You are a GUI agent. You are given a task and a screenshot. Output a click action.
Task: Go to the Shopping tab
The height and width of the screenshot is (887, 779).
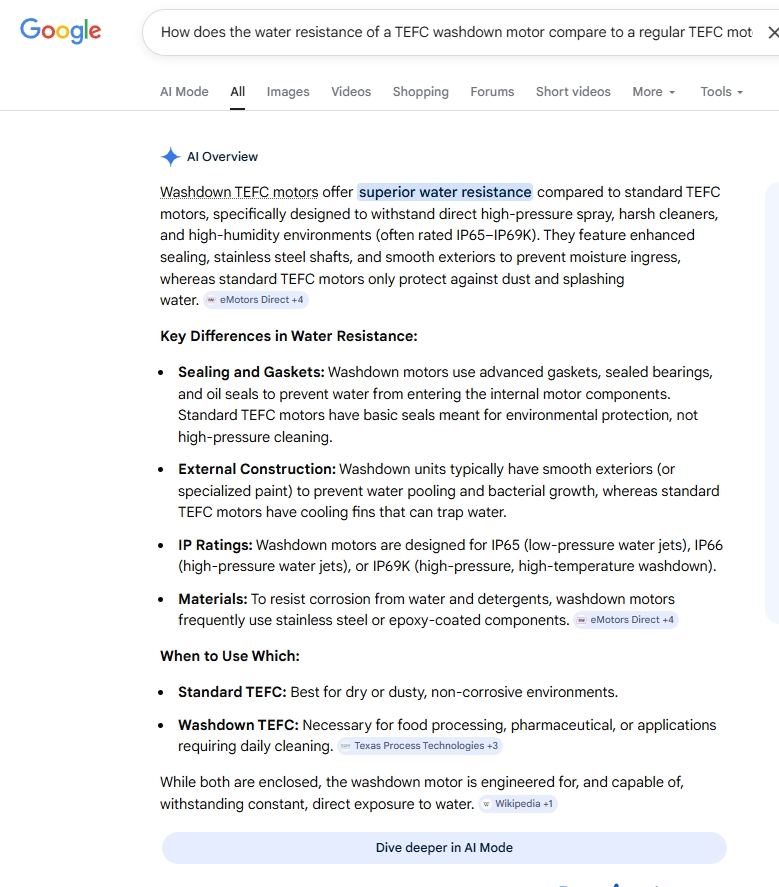point(420,92)
